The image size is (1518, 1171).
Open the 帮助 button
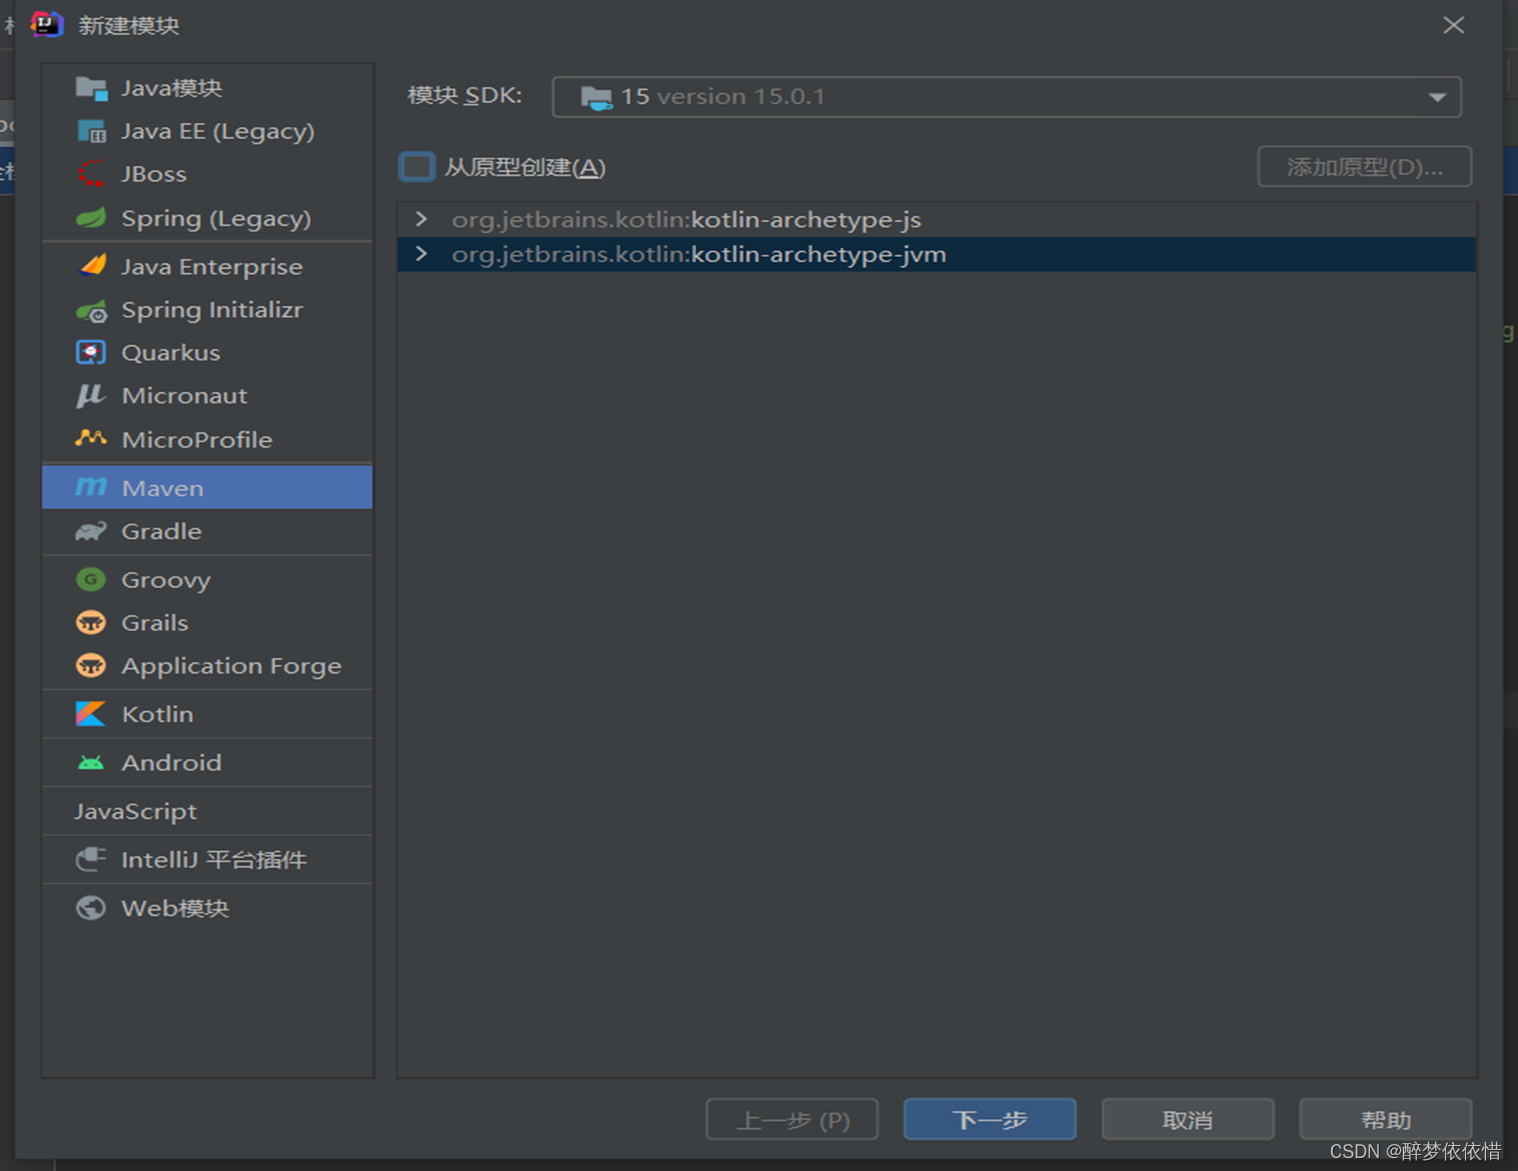[x=1386, y=1119]
